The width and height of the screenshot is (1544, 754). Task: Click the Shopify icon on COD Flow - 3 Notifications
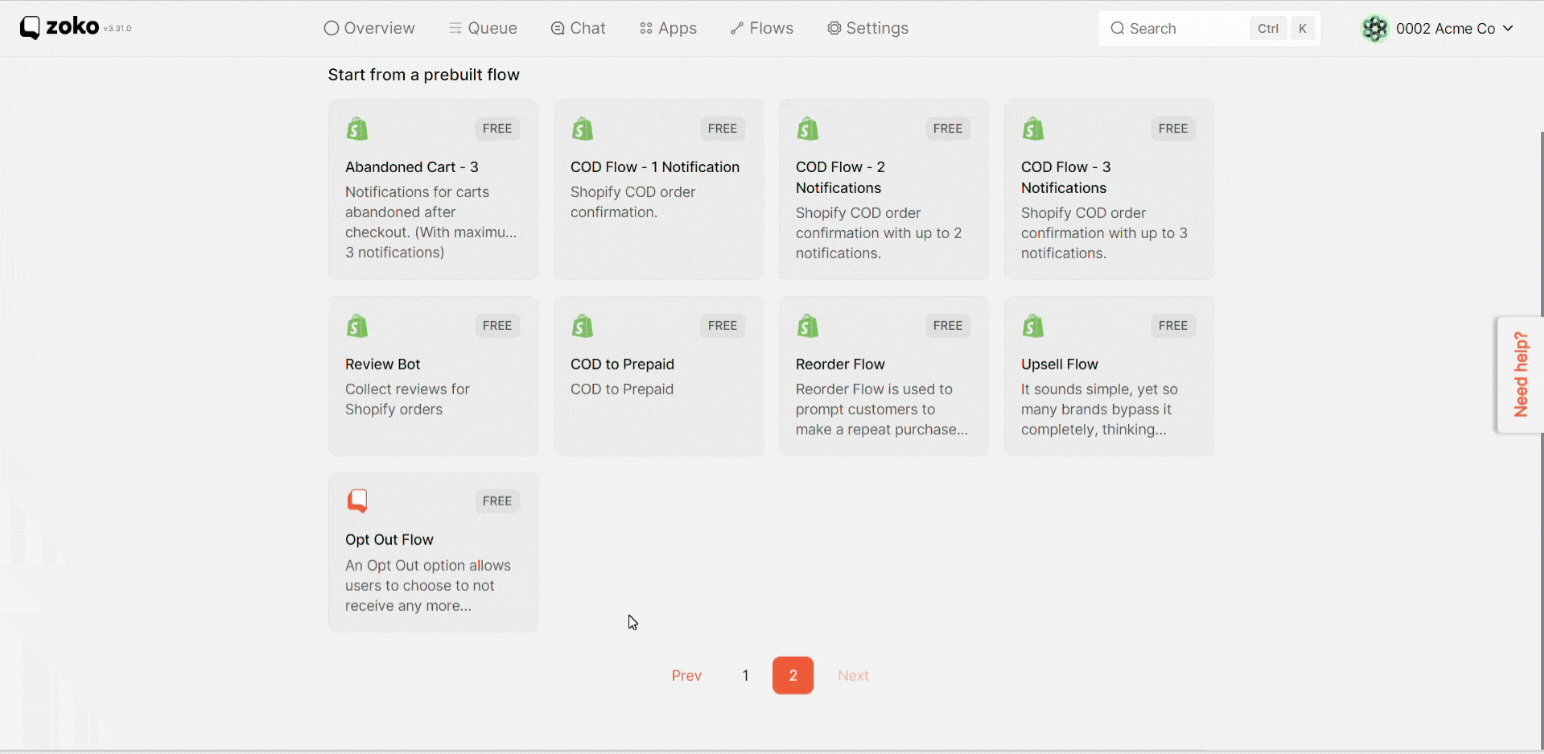pos(1033,129)
